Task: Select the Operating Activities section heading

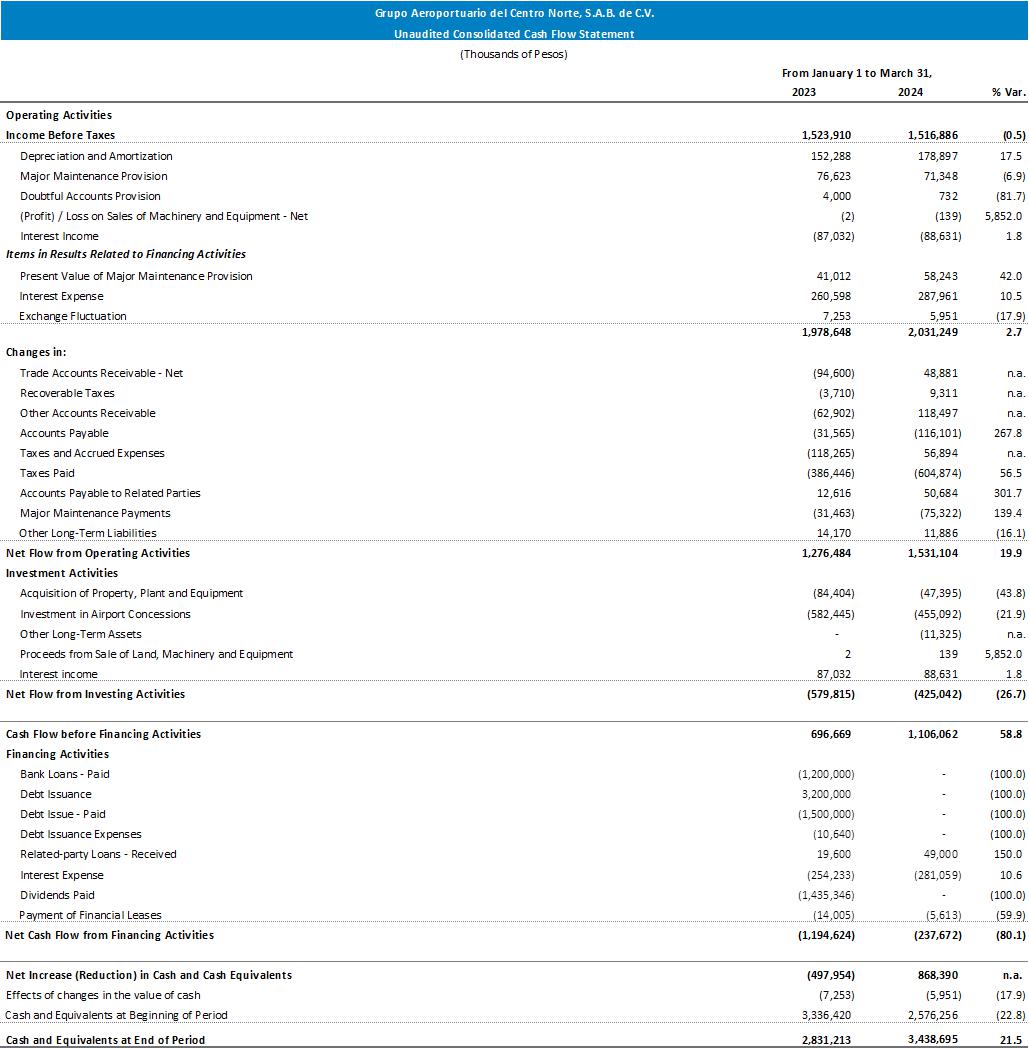Action: (59, 115)
